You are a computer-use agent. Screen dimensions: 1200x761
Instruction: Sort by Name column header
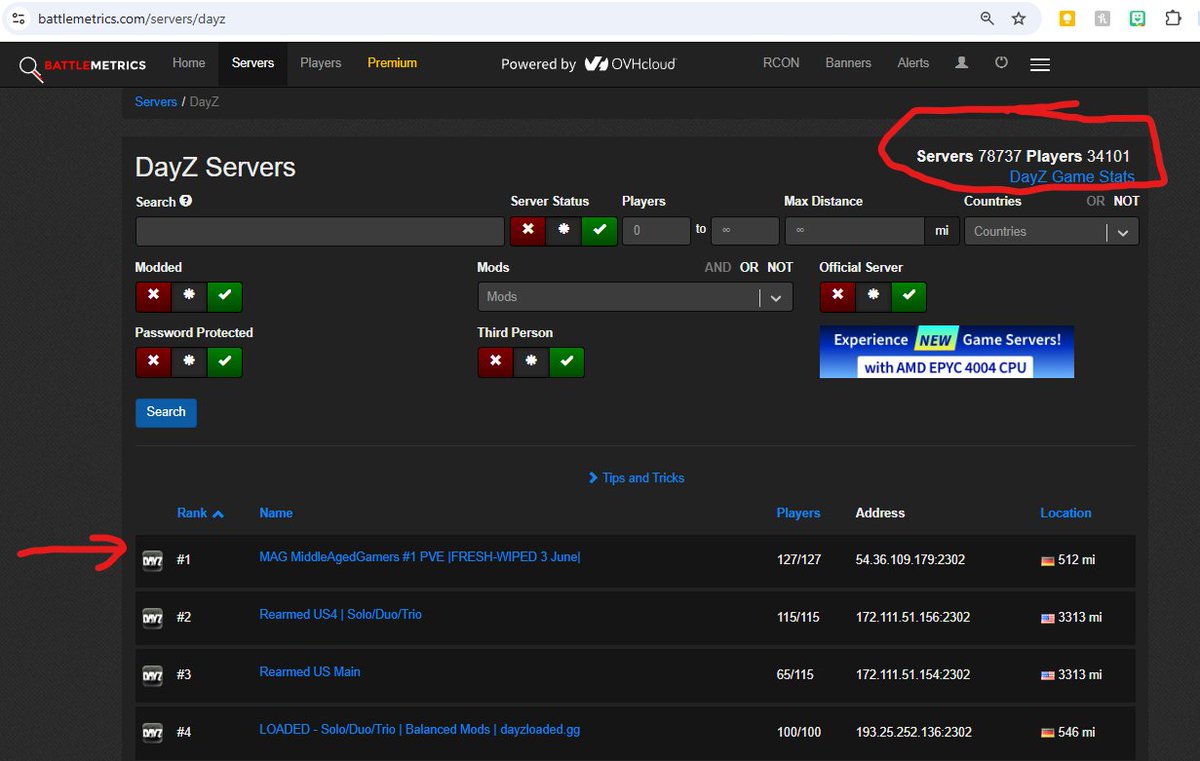point(276,513)
